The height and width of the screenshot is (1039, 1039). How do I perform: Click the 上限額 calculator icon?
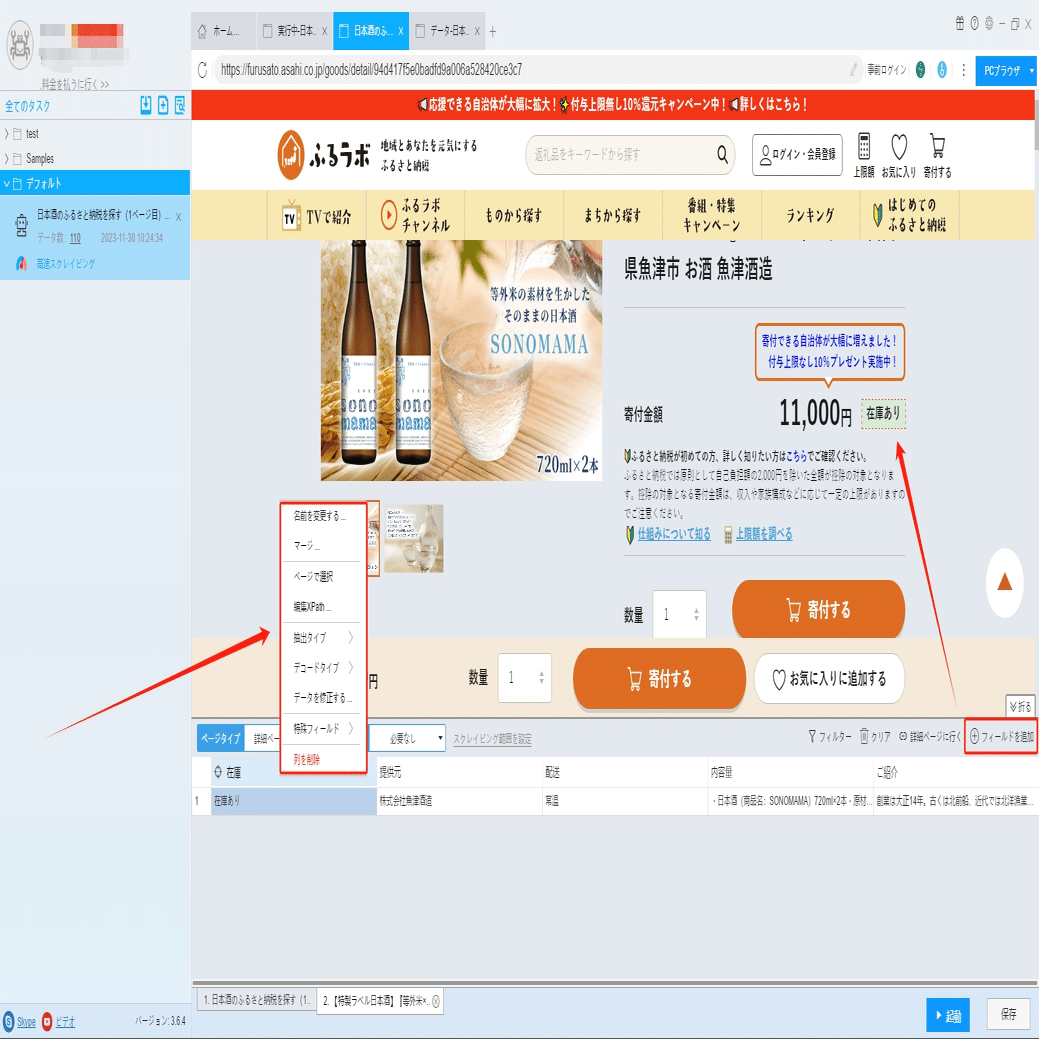pos(863,146)
